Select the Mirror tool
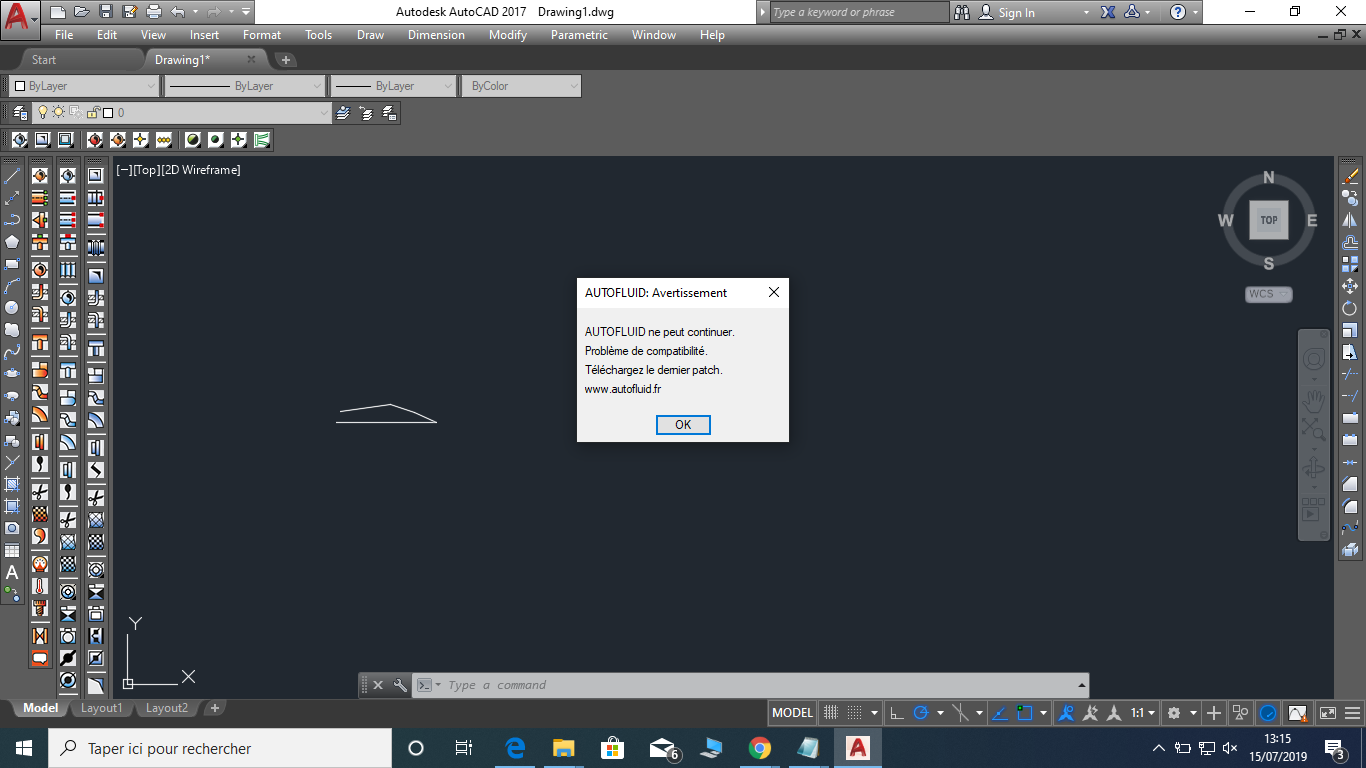This screenshot has width=1366, height=768. 1350,220
